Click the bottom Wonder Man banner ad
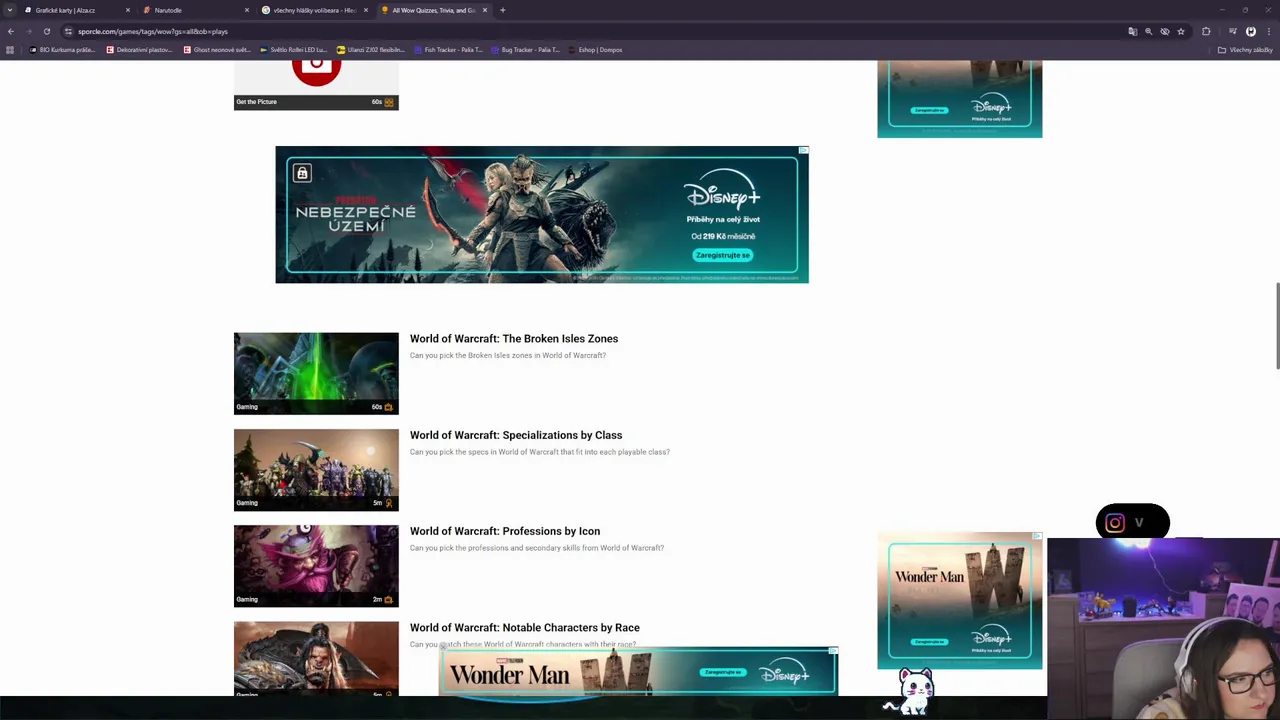Screen dimensions: 1280x720 [x=638, y=672]
